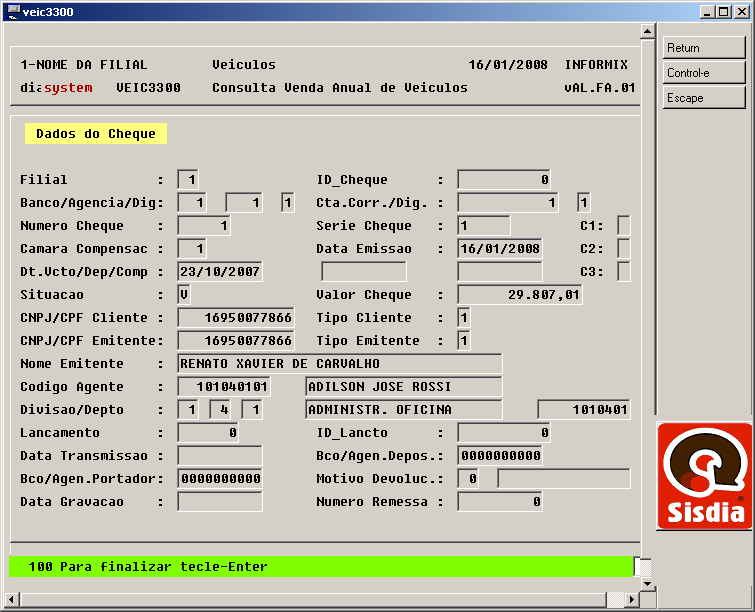
Task: Click the ADILSON JOSE ROSSI field
Action: pos(404,387)
